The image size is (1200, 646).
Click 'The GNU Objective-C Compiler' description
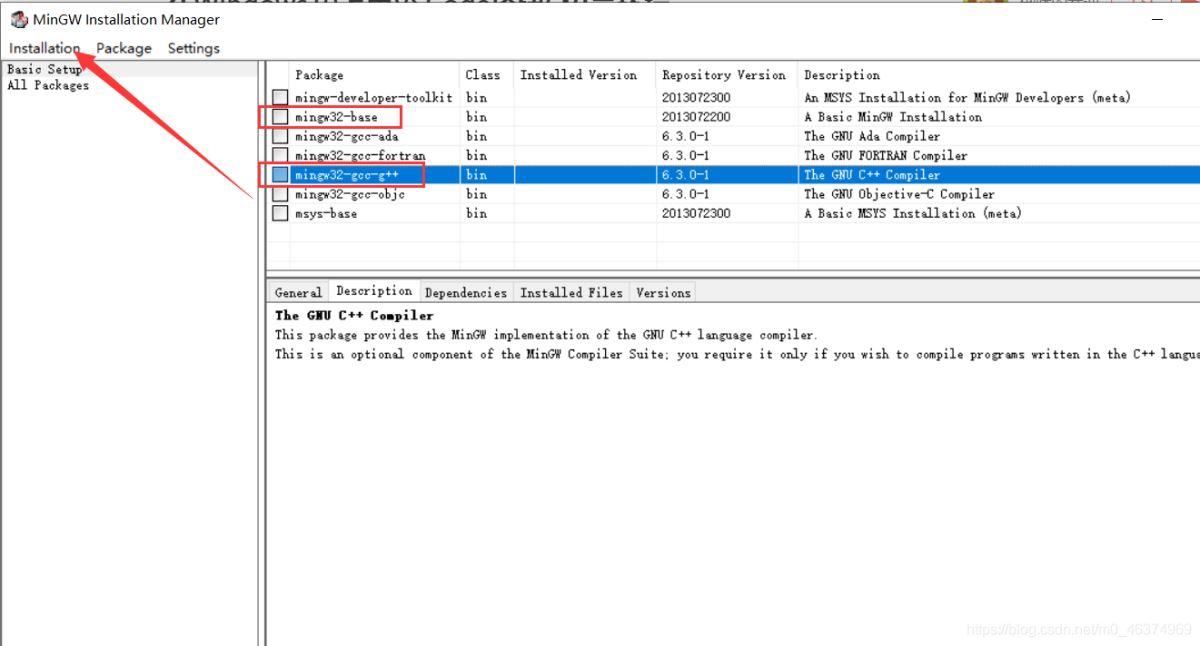899,194
